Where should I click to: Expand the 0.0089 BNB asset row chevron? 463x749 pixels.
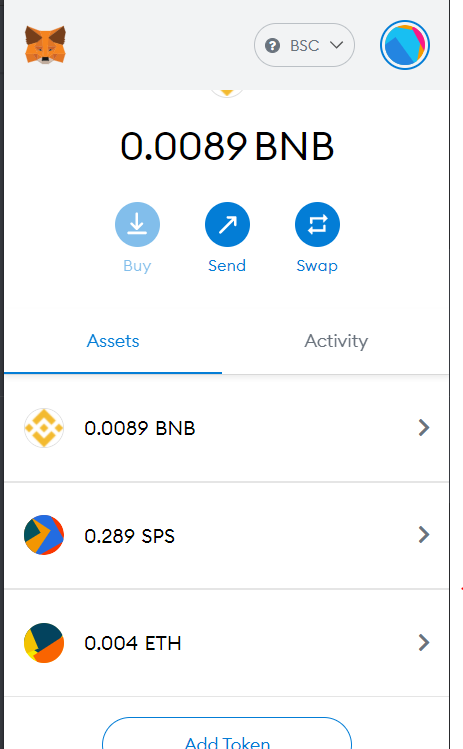pos(423,428)
